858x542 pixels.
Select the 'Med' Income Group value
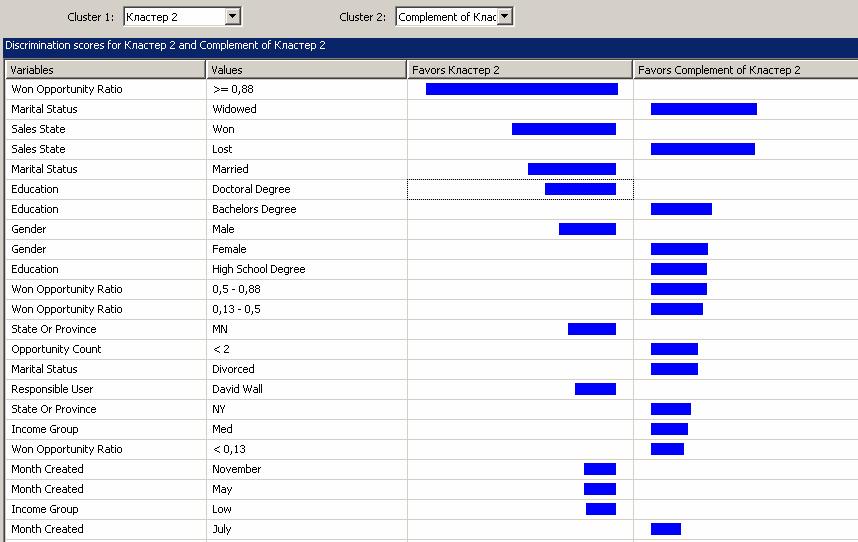(307, 429)
